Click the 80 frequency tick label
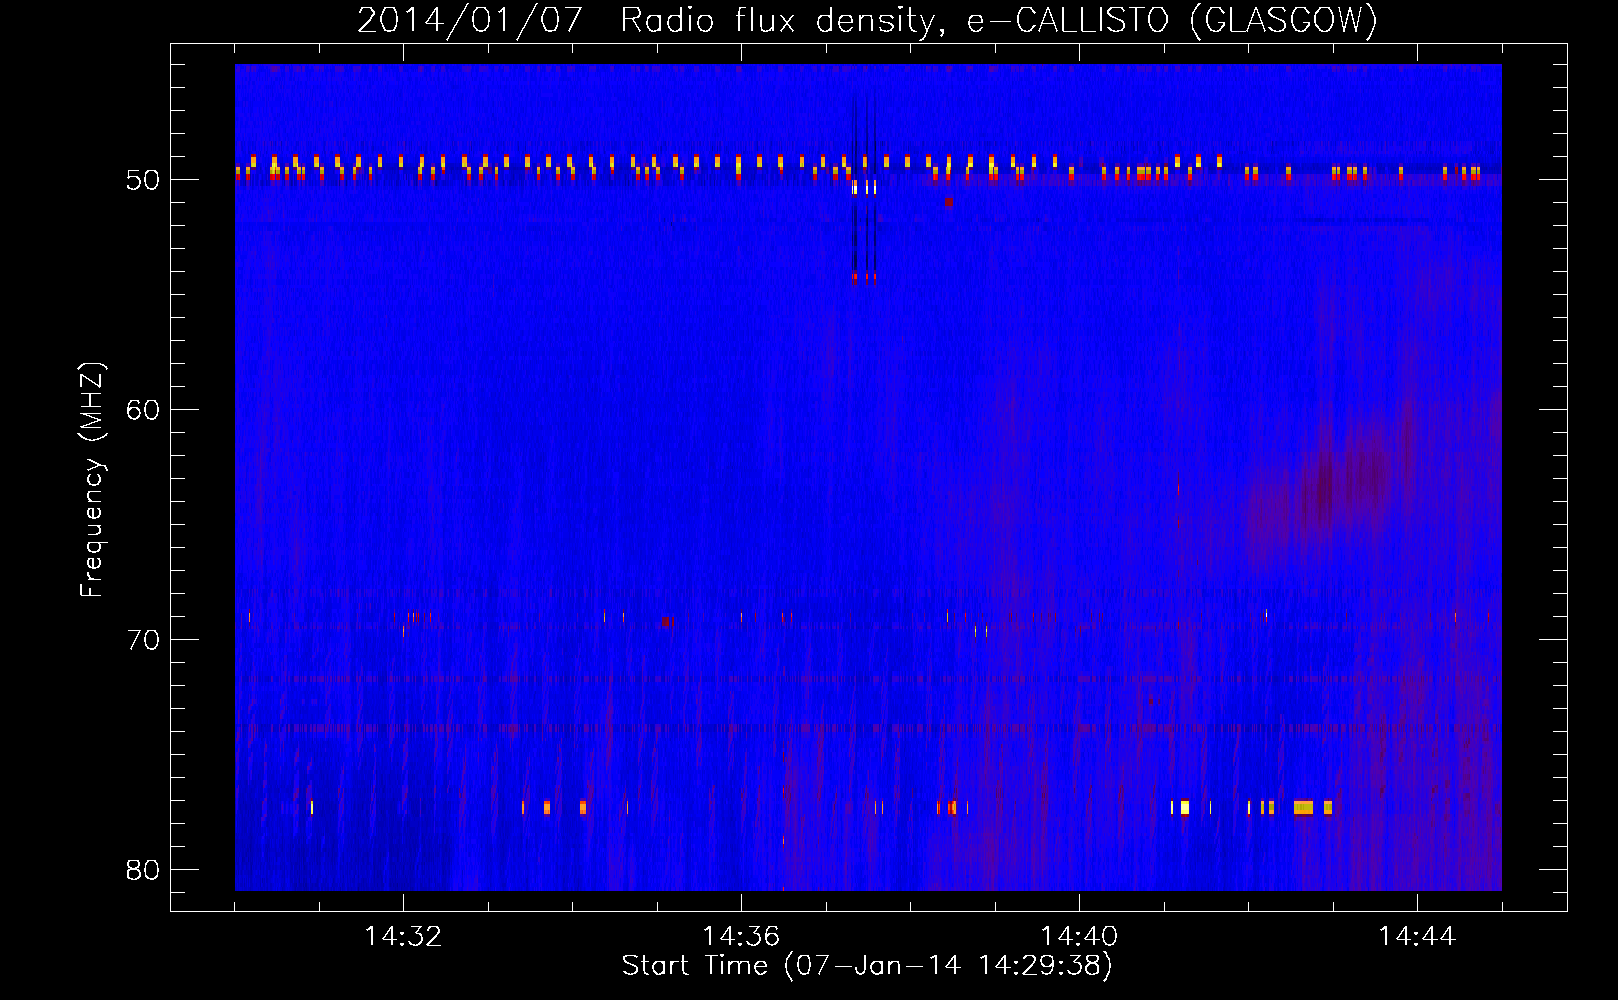1618x1000 pixels. click(x=144, y=870)
